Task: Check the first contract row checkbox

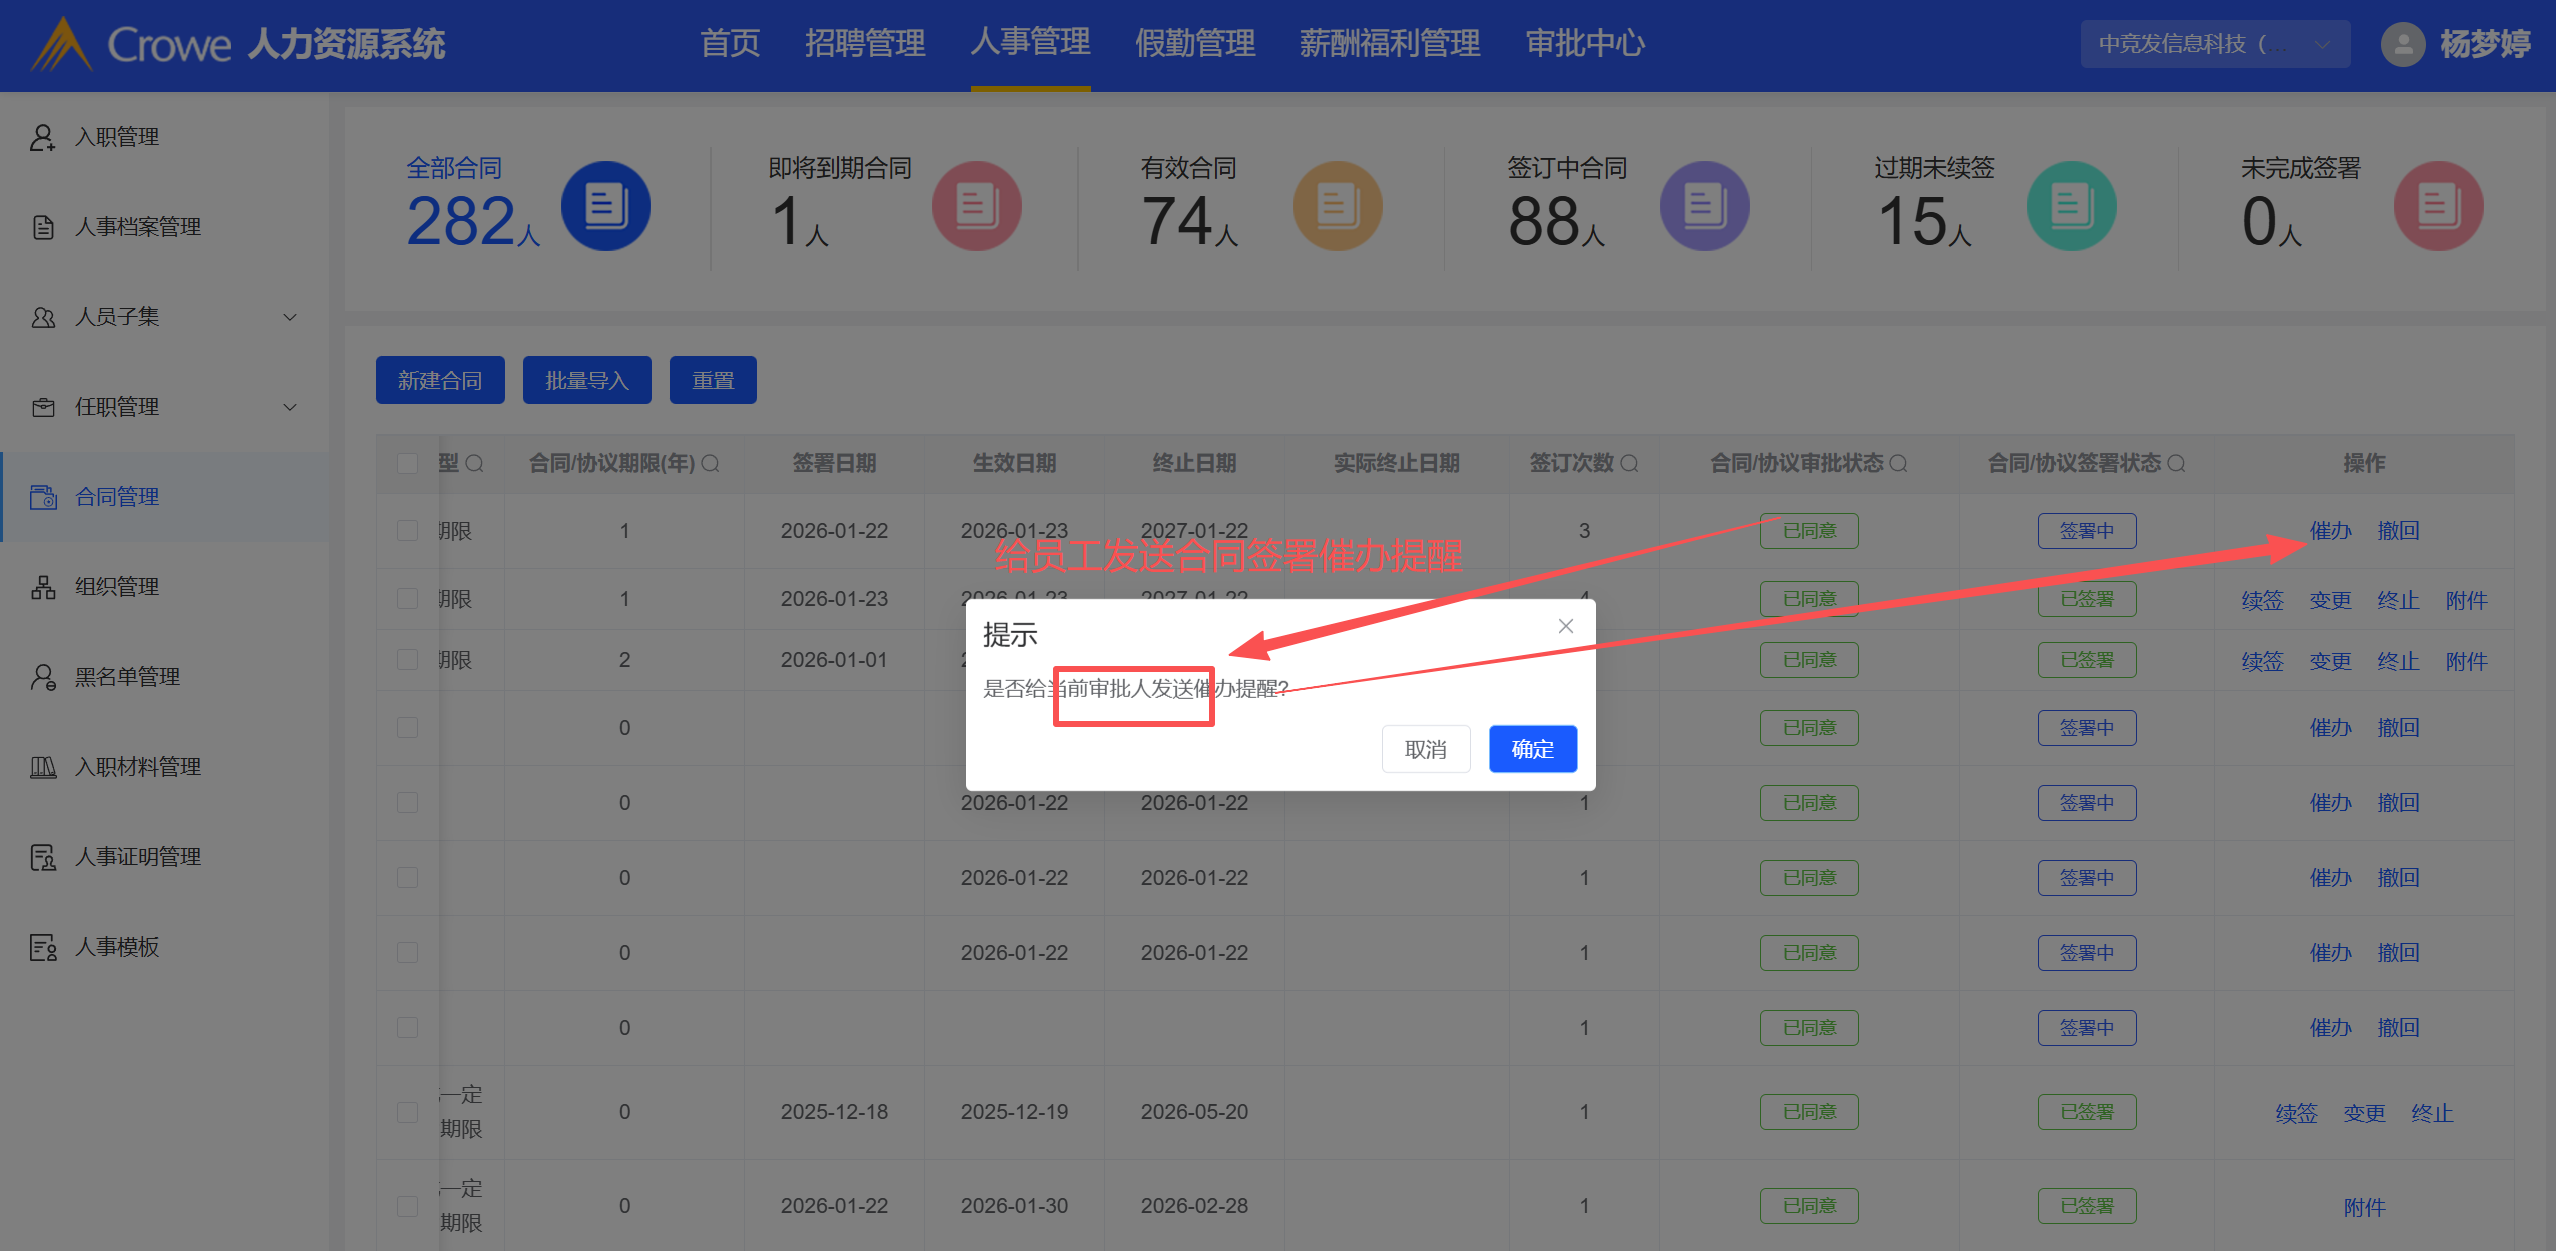Action: coord(407,531)
